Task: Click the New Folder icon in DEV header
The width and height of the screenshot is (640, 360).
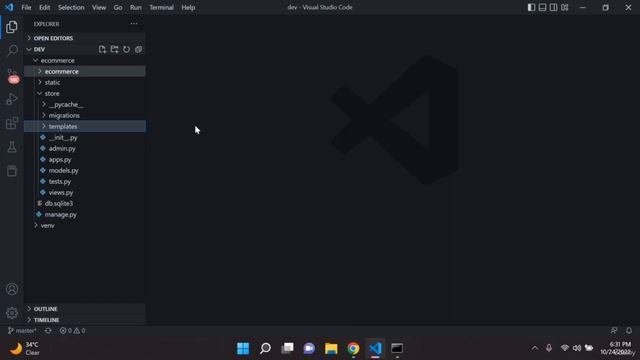Action: pyautogui.click(x=114, y=49)
